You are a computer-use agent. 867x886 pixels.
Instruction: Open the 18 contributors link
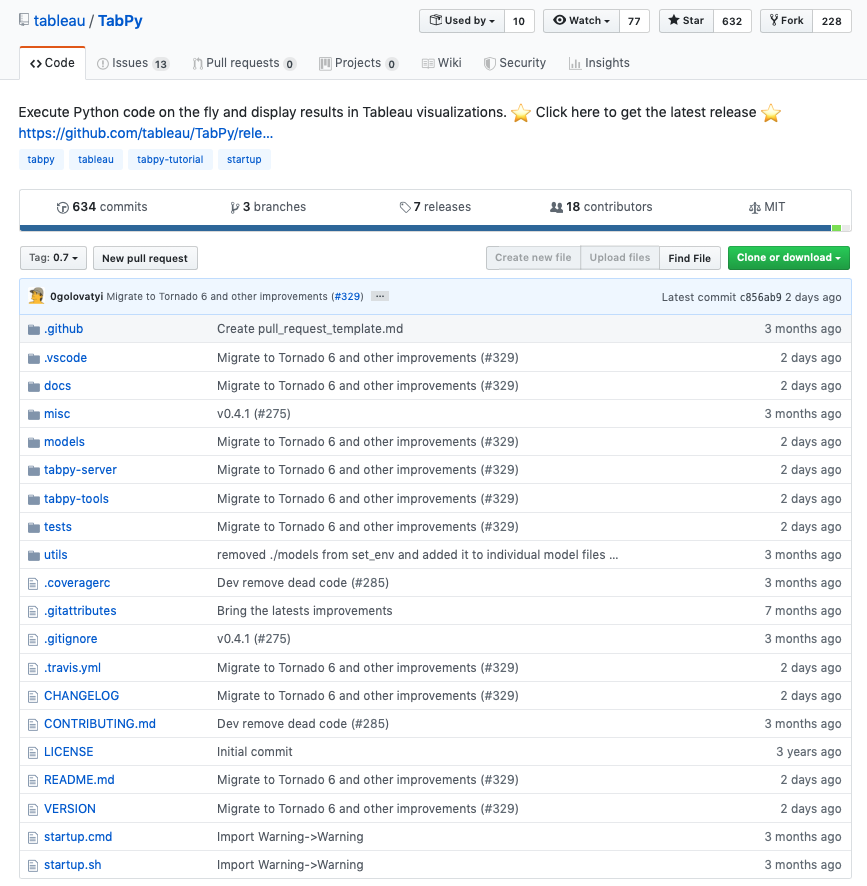click(x=601, y=207)
